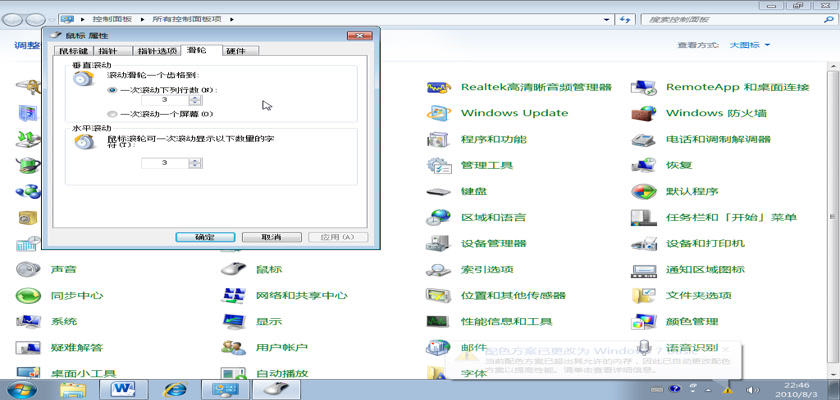Viewport: 840px width, 400px height.
Task: Switch to the 指针选项 tab
Action: click(157, 51)
